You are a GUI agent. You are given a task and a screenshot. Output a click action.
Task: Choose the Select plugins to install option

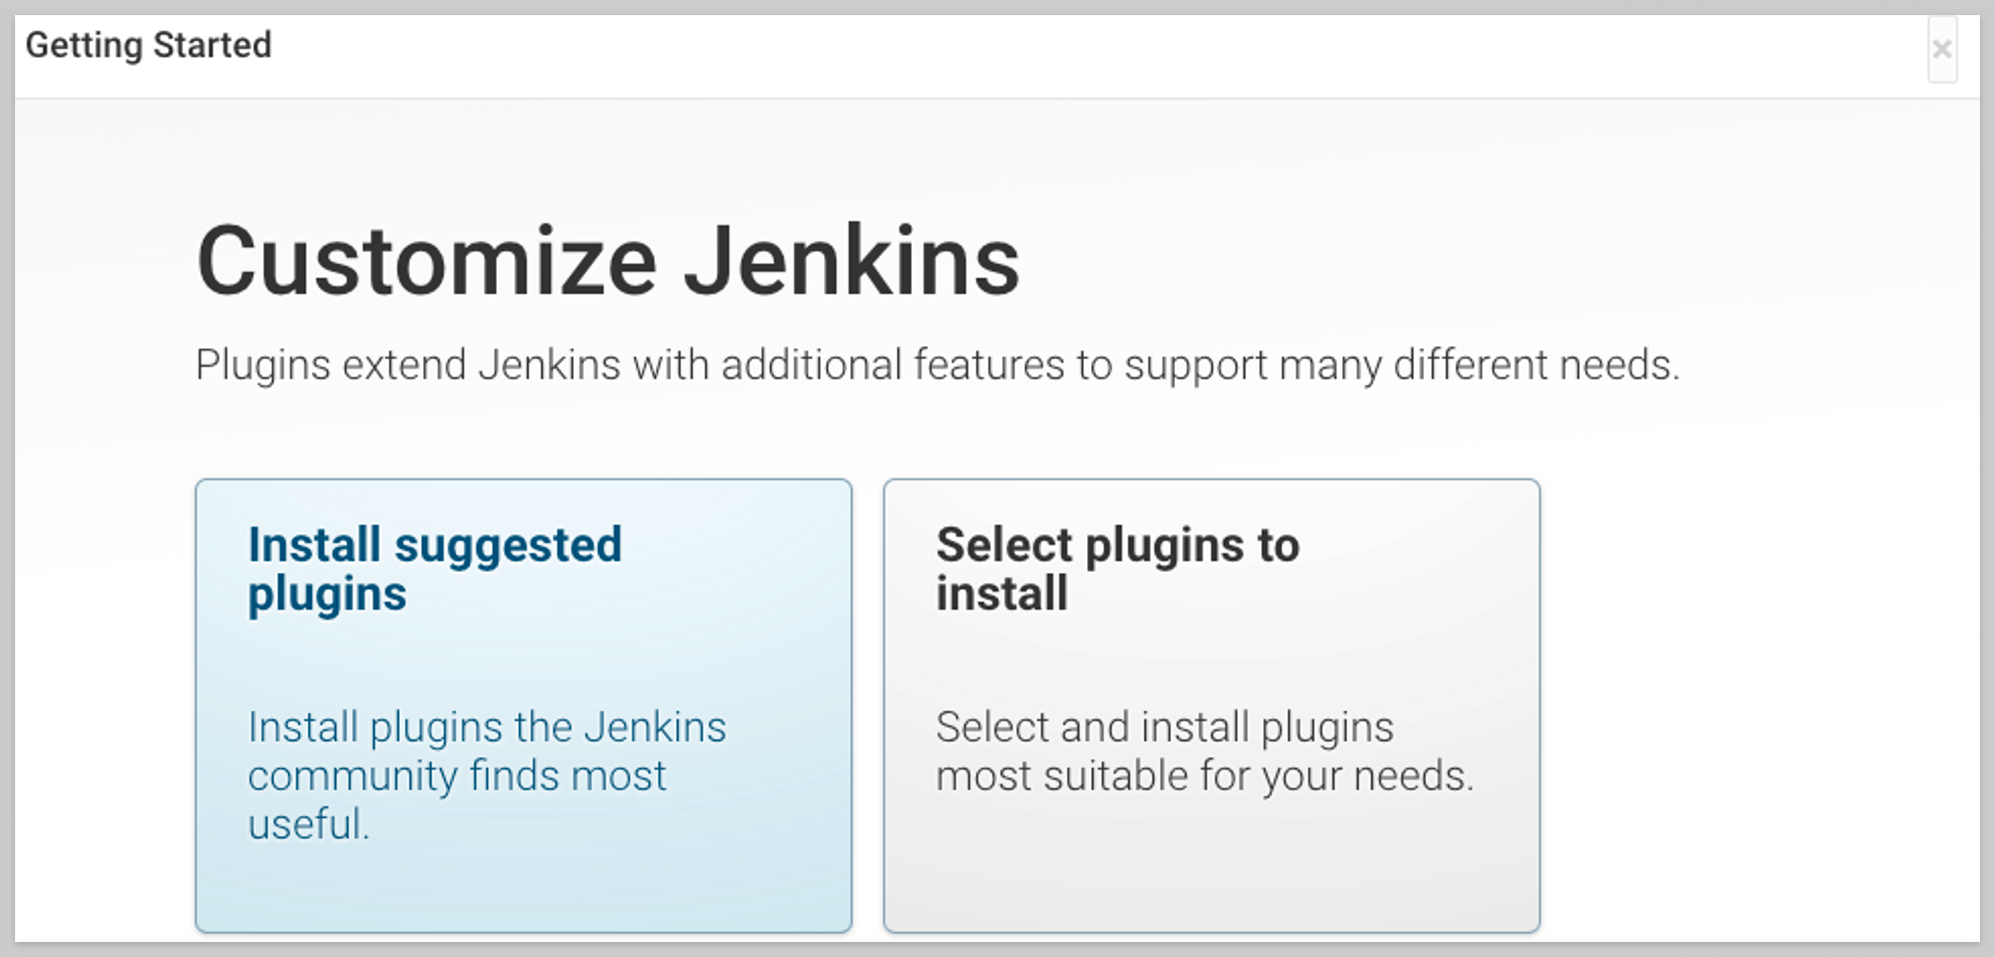pos(1211,705)
